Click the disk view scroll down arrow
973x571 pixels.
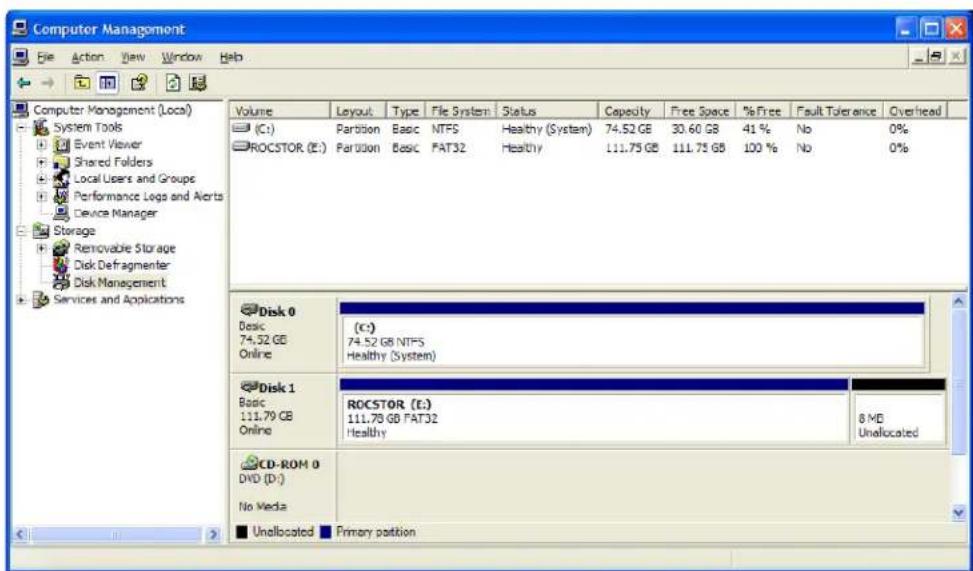tap(959, 513)
